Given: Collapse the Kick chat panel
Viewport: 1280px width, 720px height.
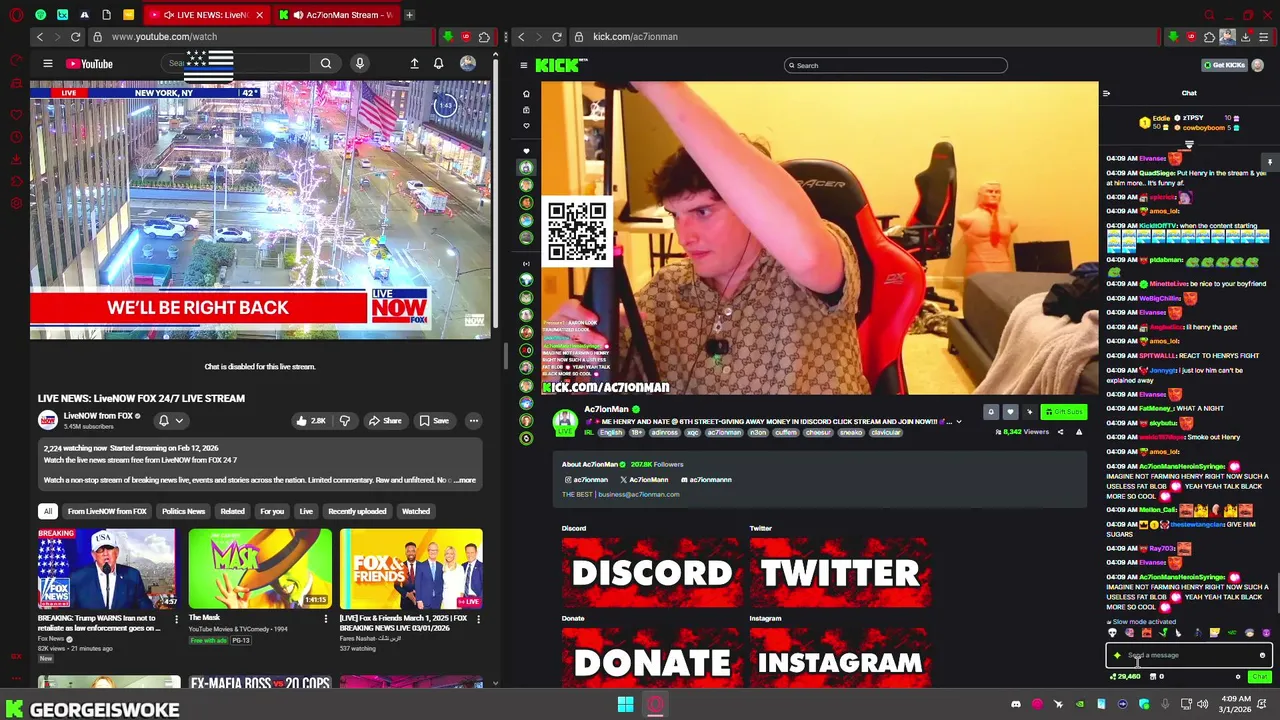Looking at the screenshot, I should (x=1106, y=93).
